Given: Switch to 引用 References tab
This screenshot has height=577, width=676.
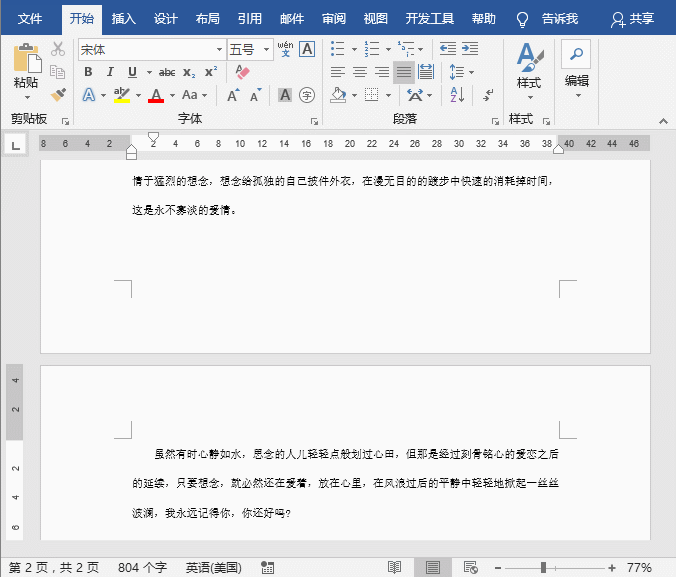Looking at the screenshot, I should point(250,19).
